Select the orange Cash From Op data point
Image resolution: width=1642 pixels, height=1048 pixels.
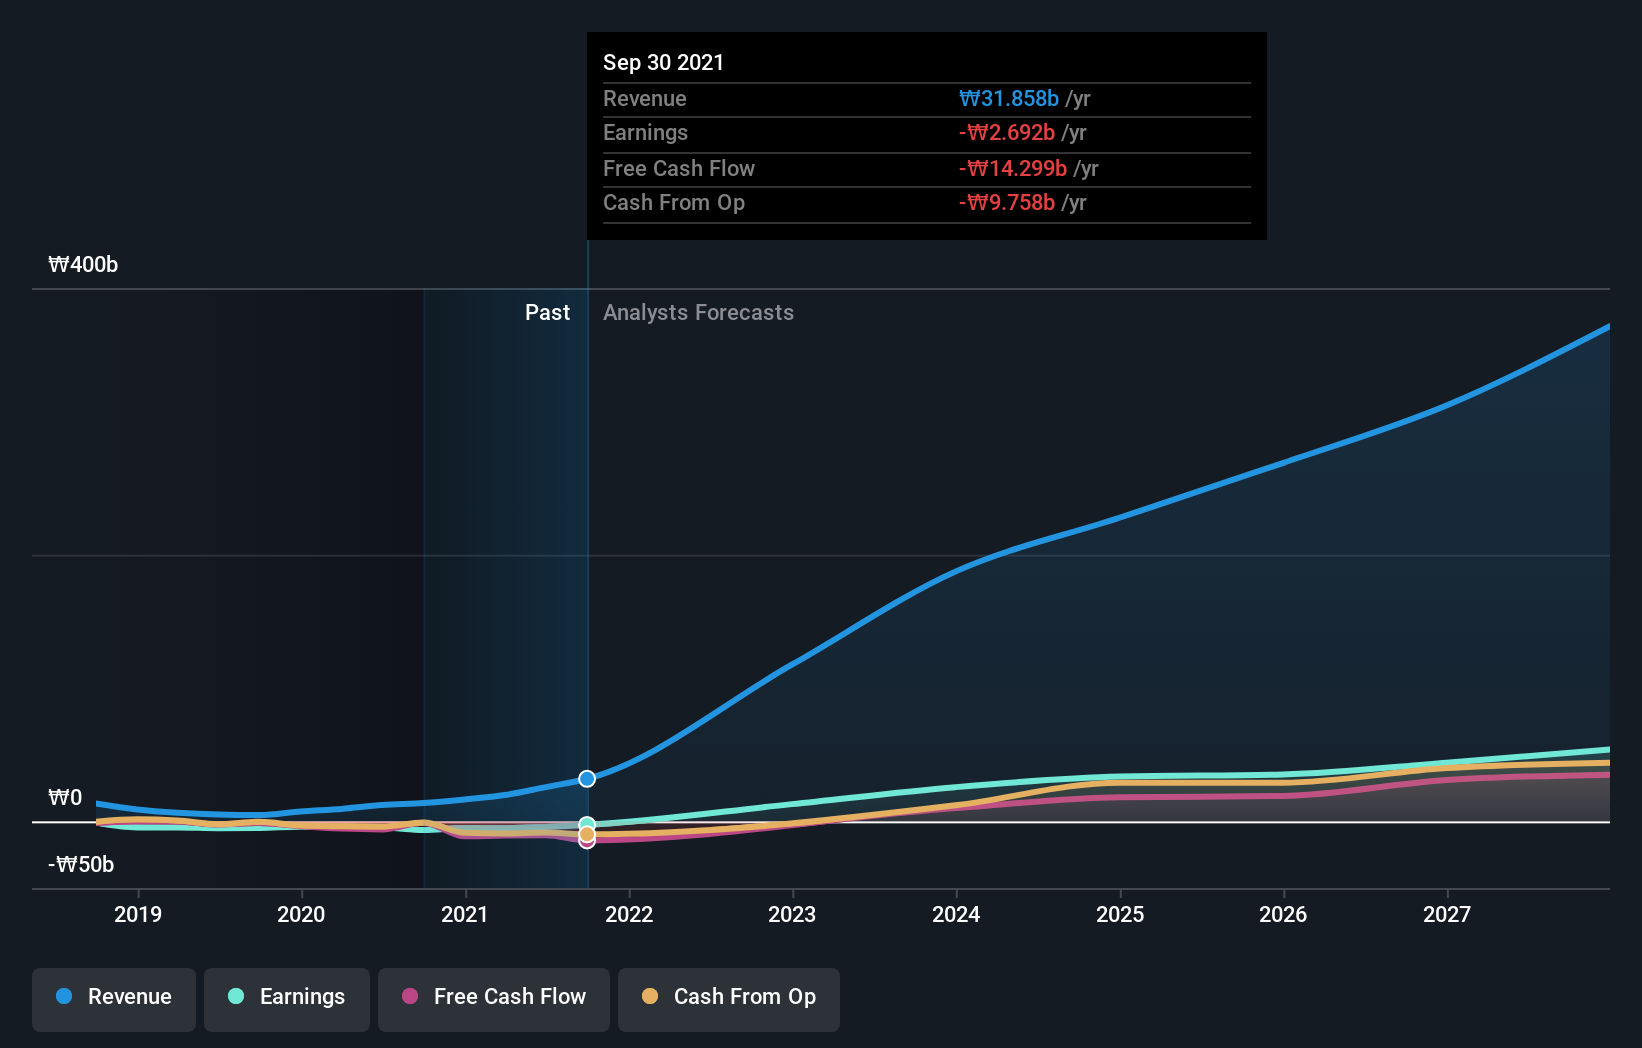(x=587, y=834)
